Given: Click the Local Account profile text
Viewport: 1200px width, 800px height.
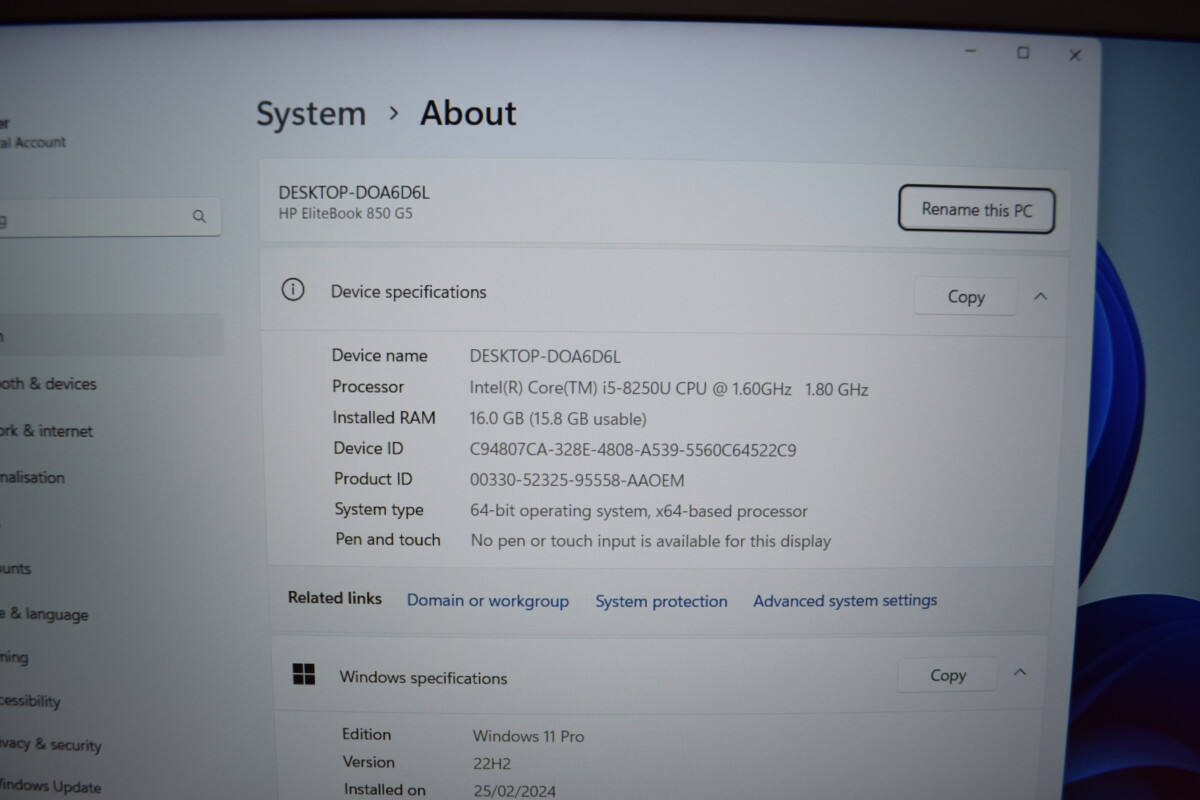Looking at the screenshot, I should [33, 142].
